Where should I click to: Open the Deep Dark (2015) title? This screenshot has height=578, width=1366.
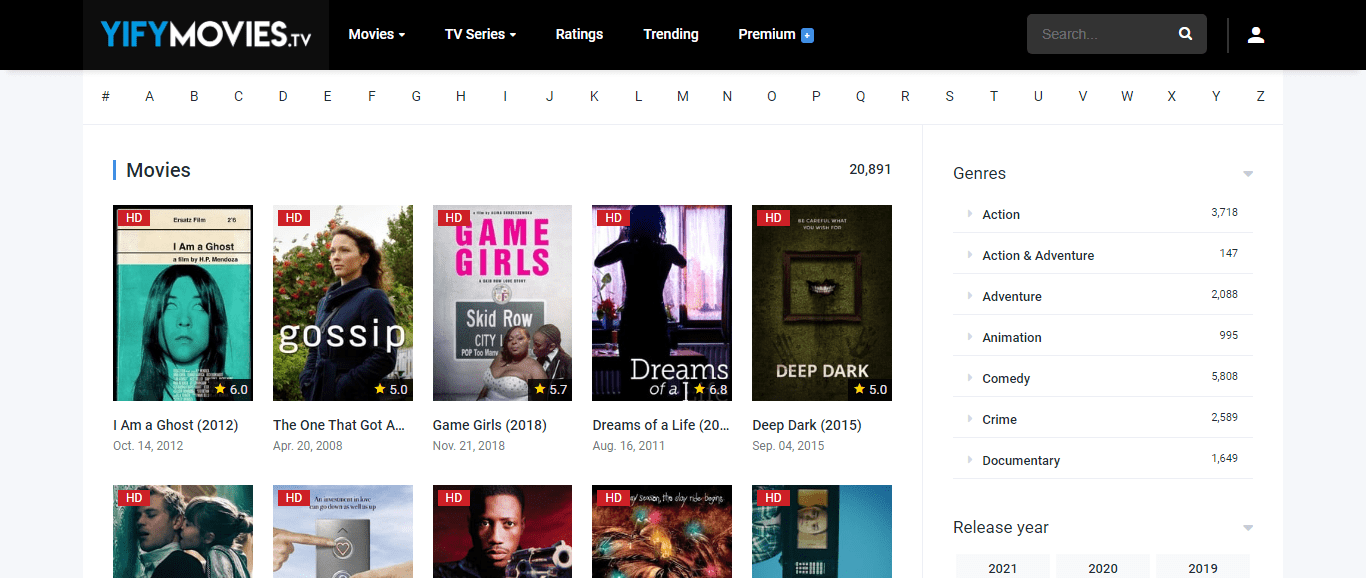tap(807, 425)
